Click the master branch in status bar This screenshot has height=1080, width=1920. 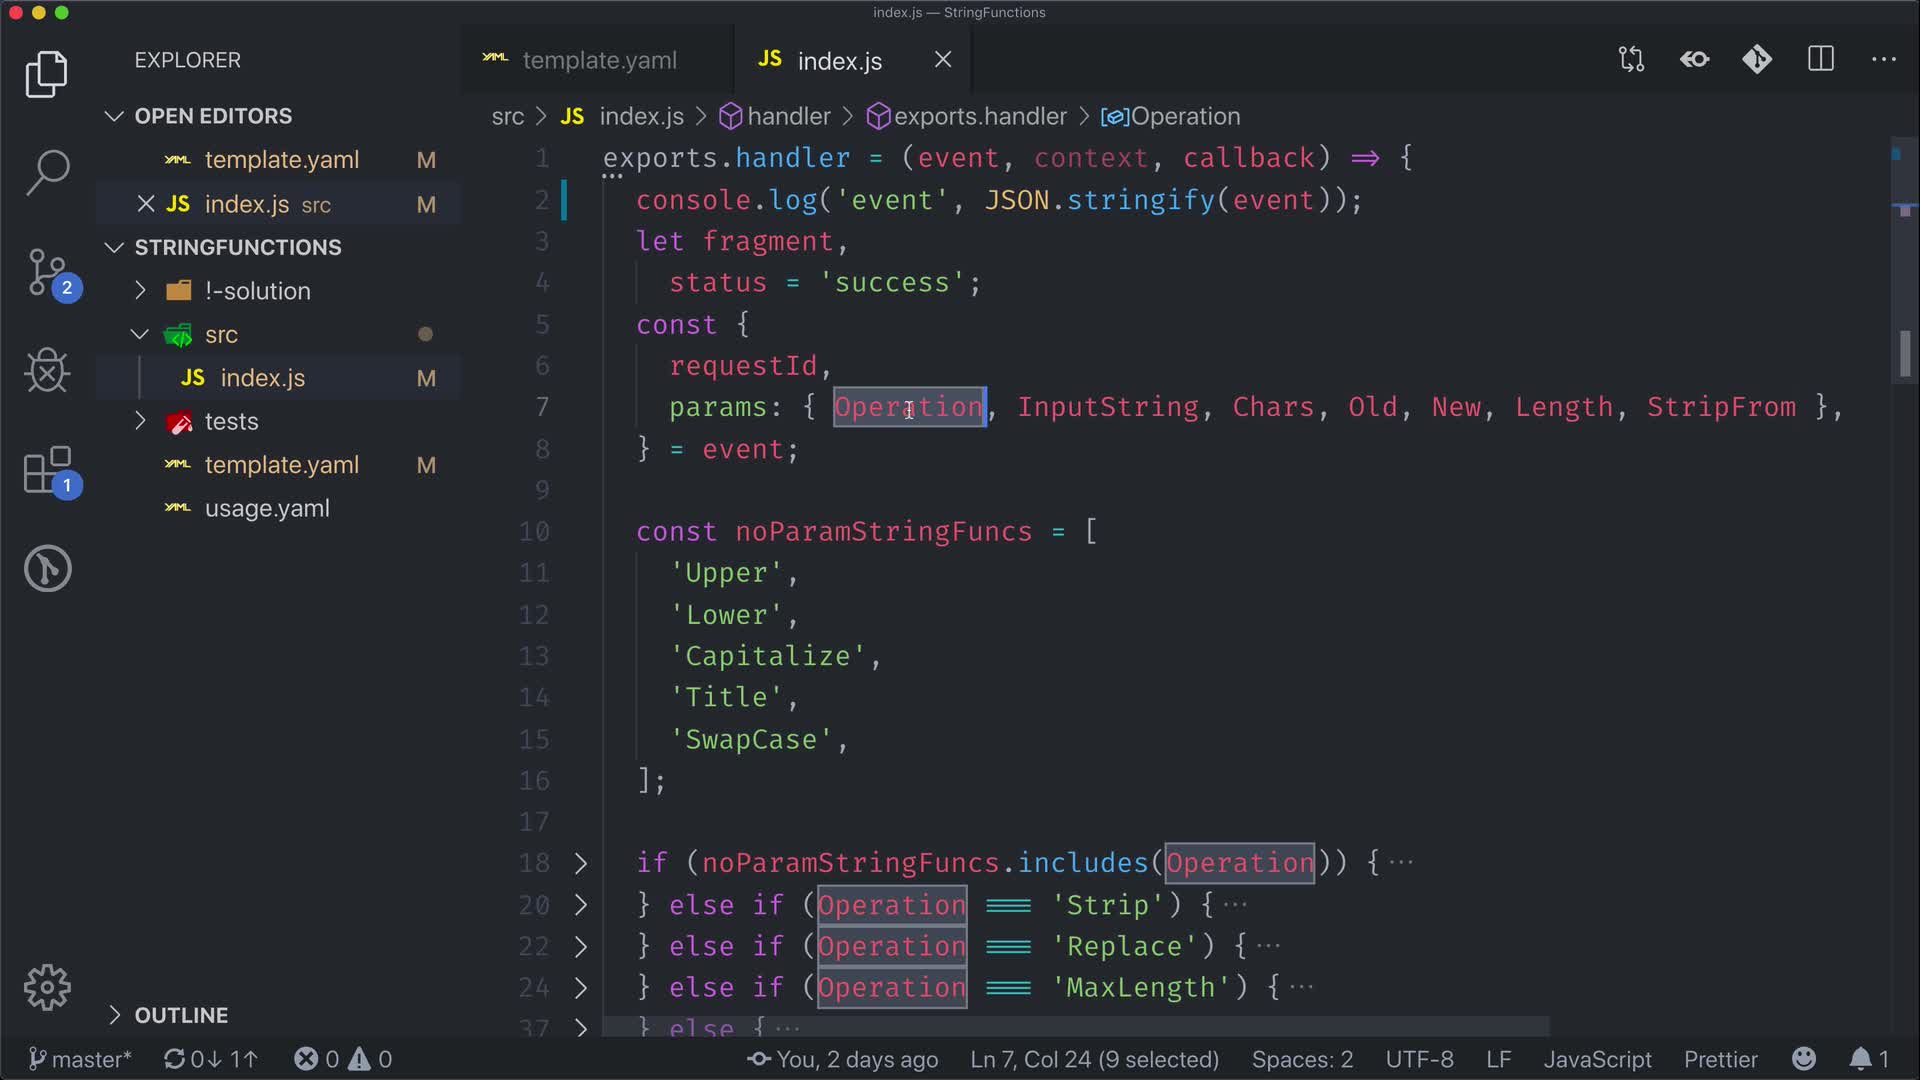coord(80,1059)
